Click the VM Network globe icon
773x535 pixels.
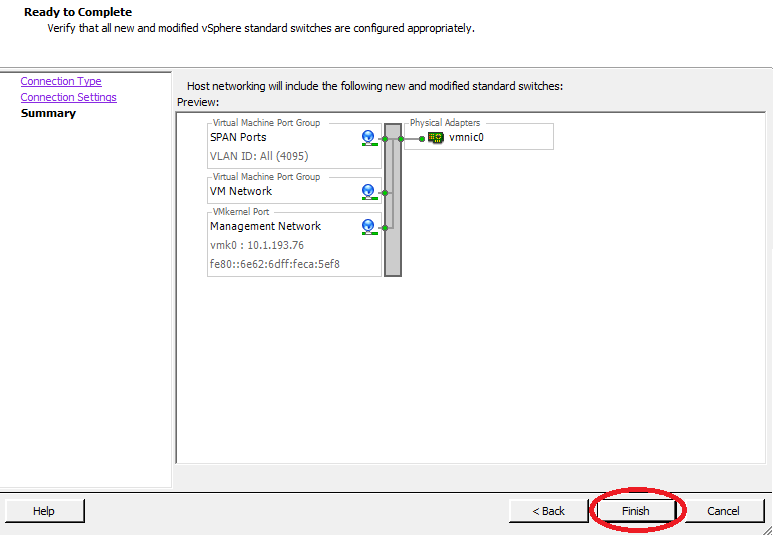click(369, 192)
